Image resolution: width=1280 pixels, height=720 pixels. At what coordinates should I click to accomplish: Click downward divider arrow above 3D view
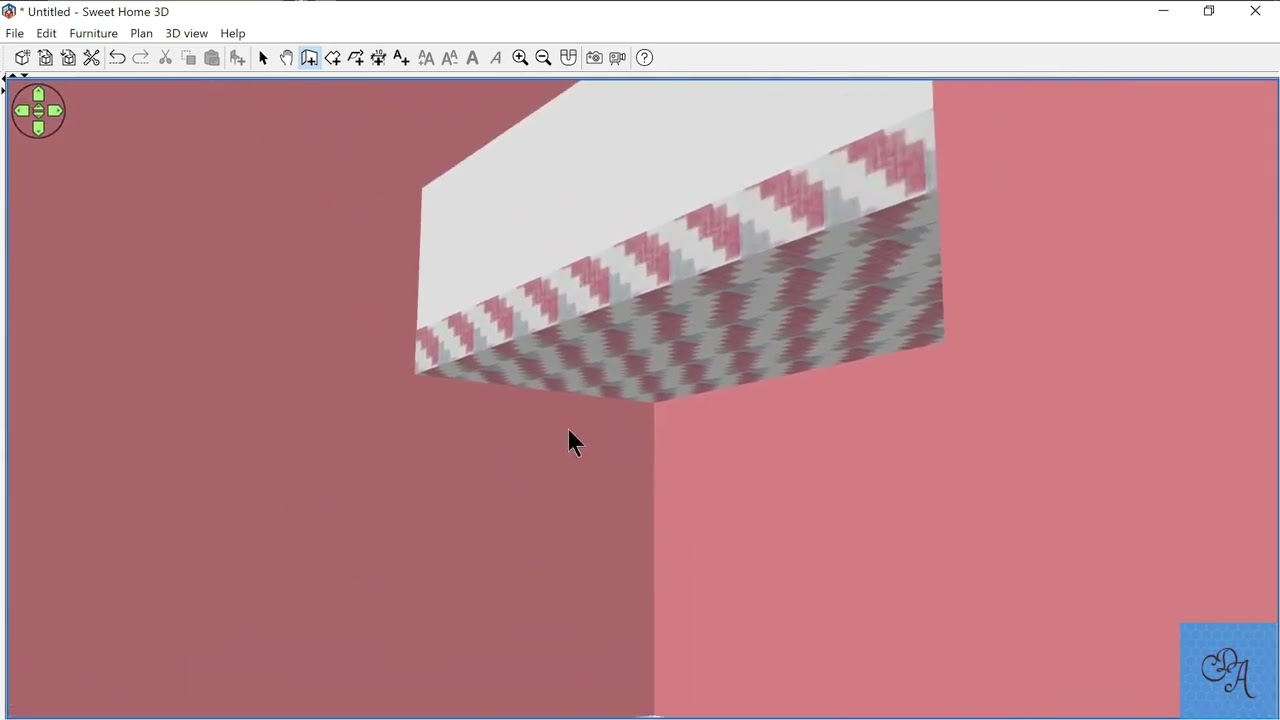click(x=24, y=76)
